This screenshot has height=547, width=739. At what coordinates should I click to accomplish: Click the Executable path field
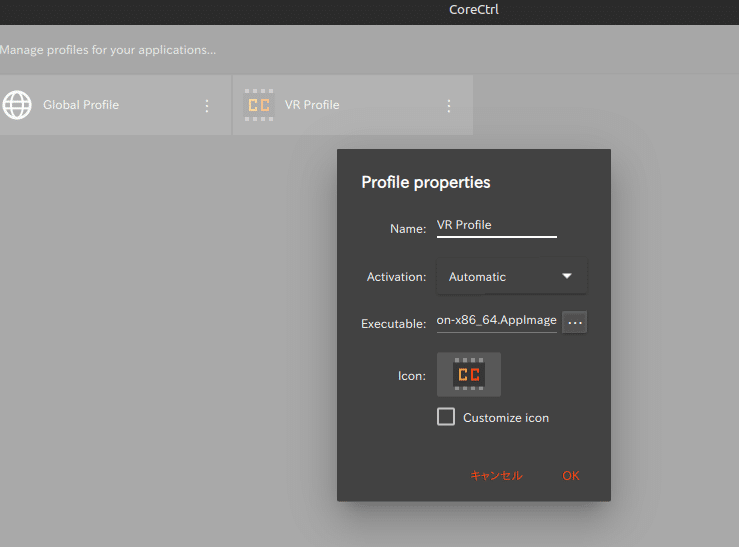click(x=496, y=320)
